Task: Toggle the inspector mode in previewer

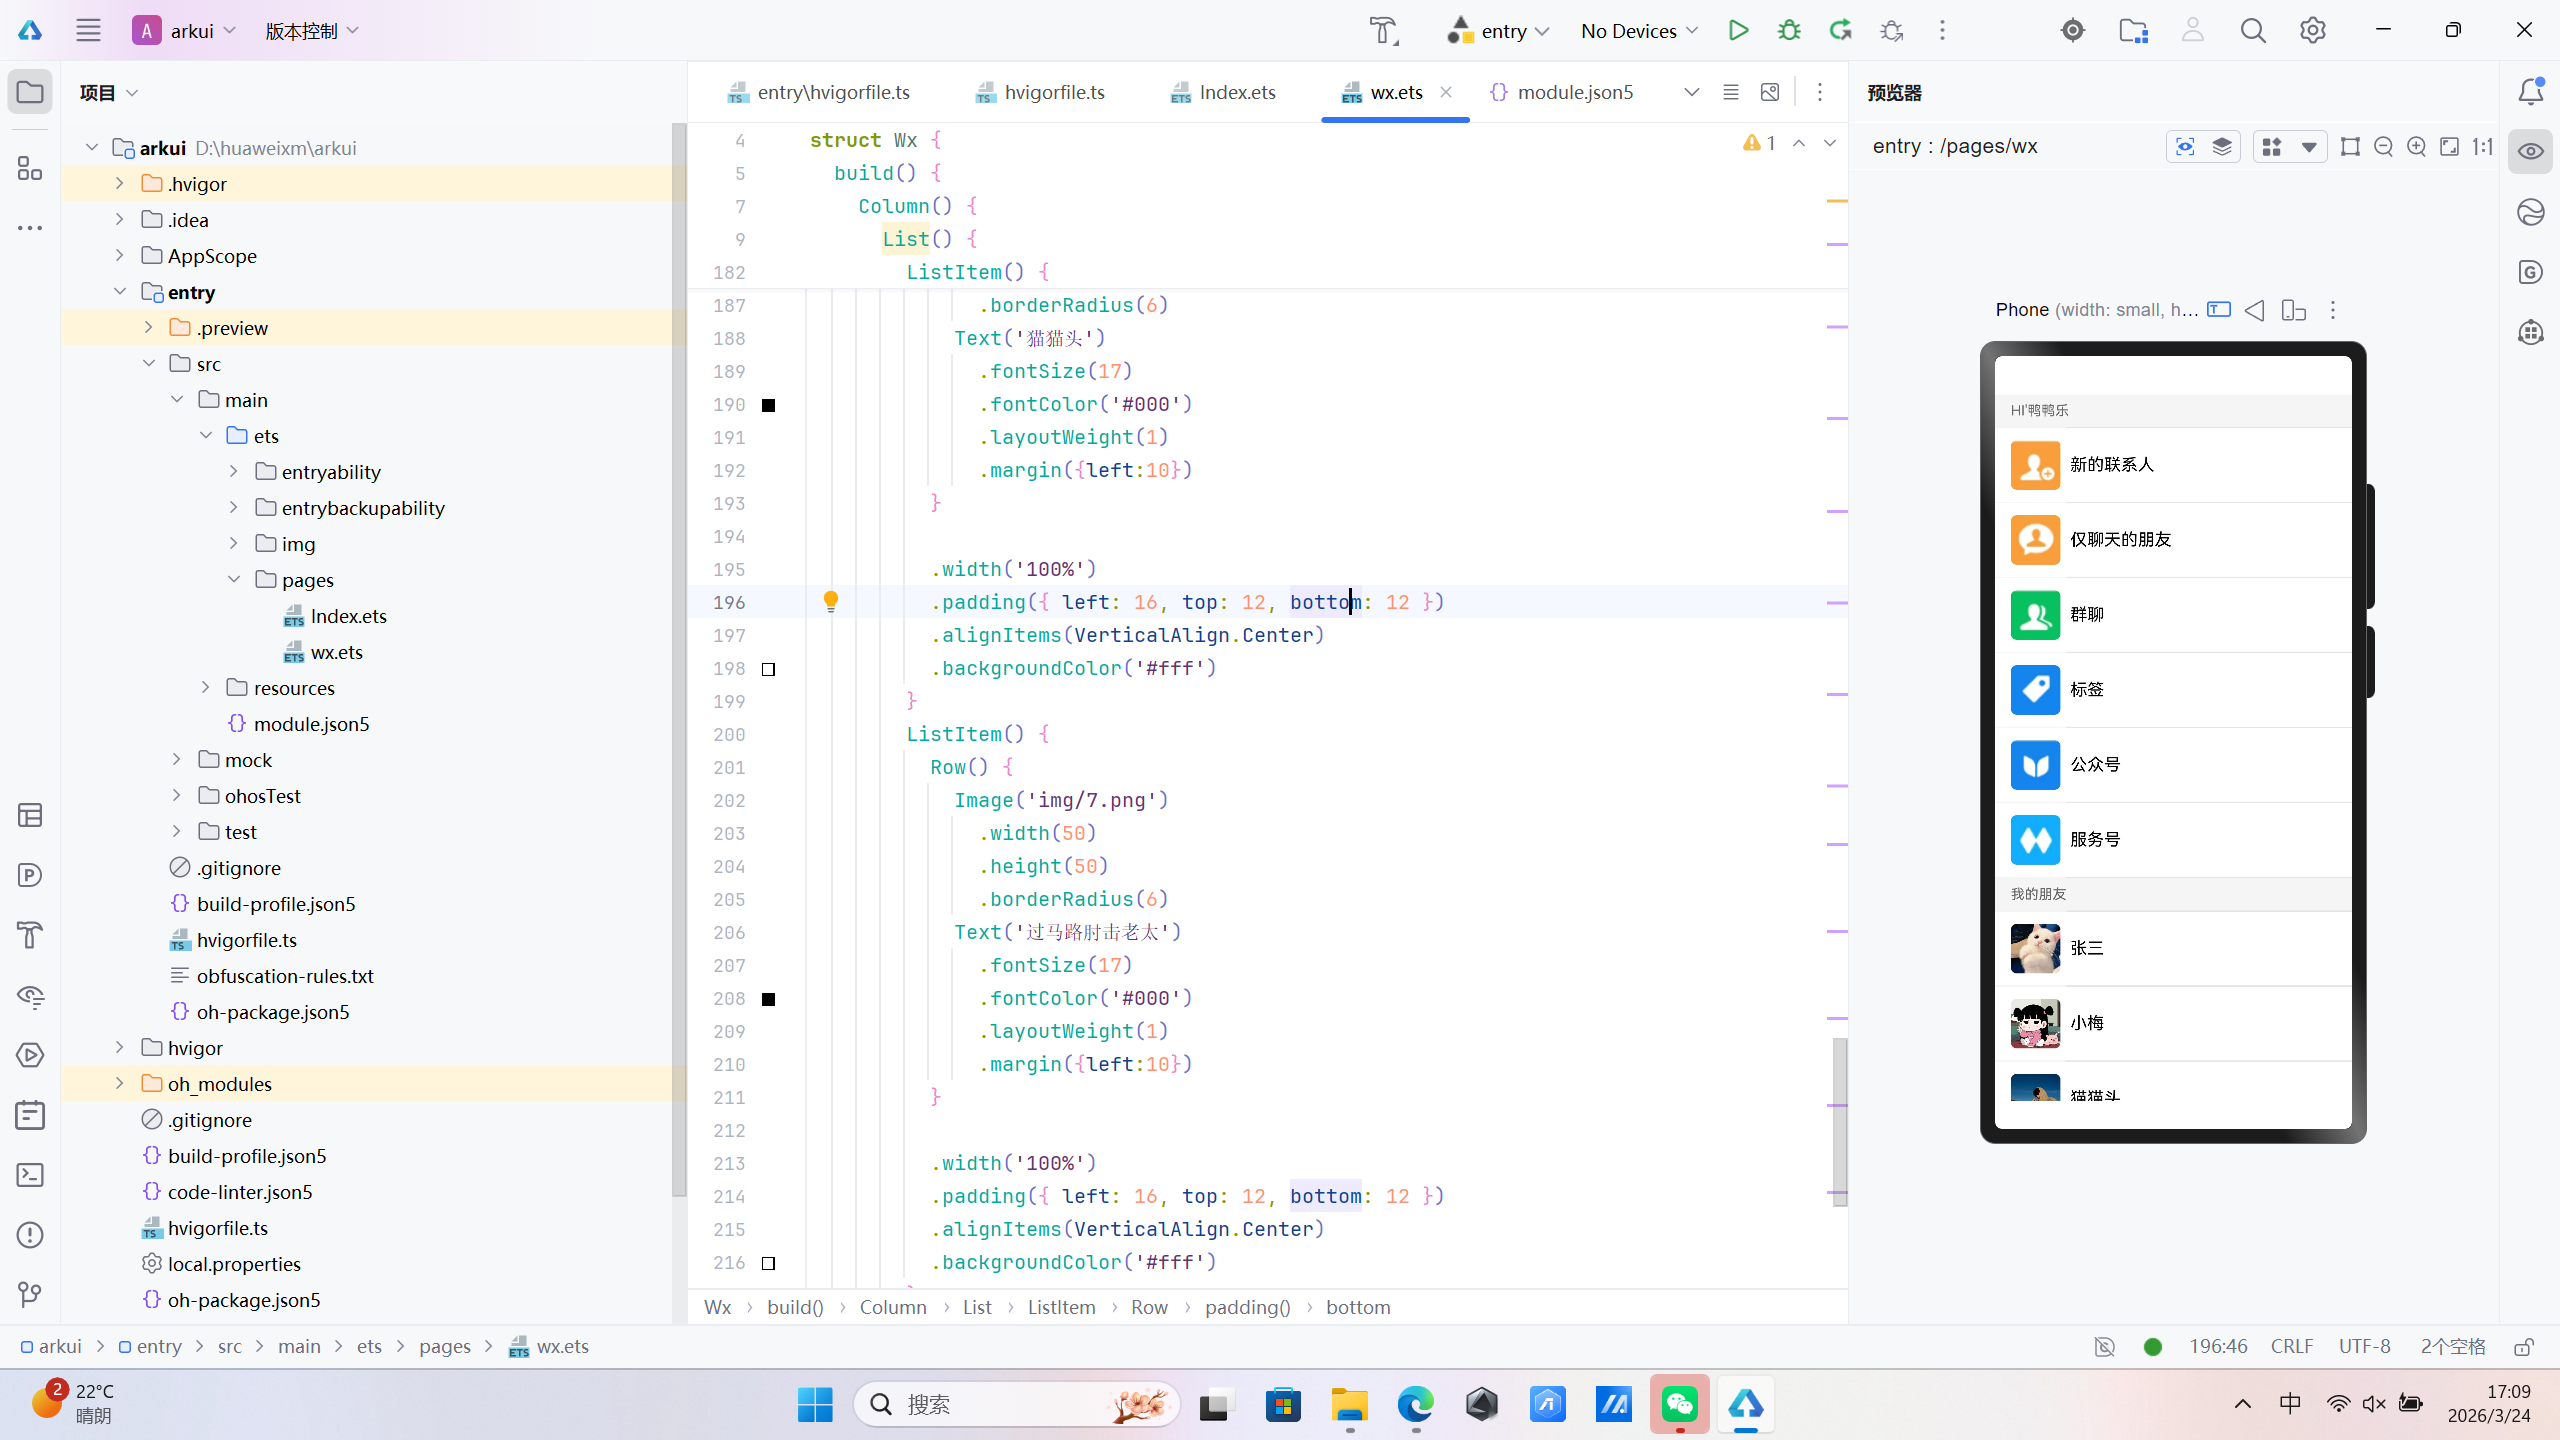Action: (2185, 147)
